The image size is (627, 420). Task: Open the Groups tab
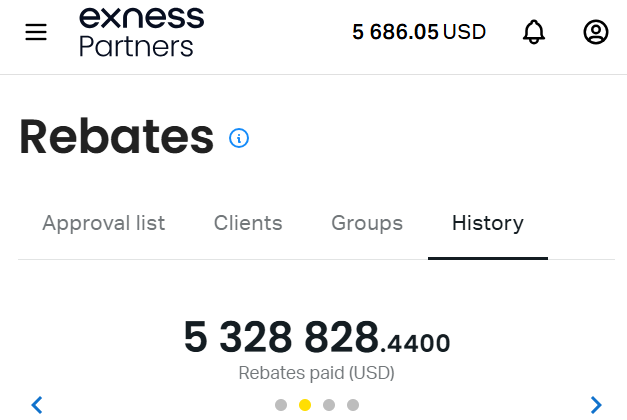click(367, 223)
